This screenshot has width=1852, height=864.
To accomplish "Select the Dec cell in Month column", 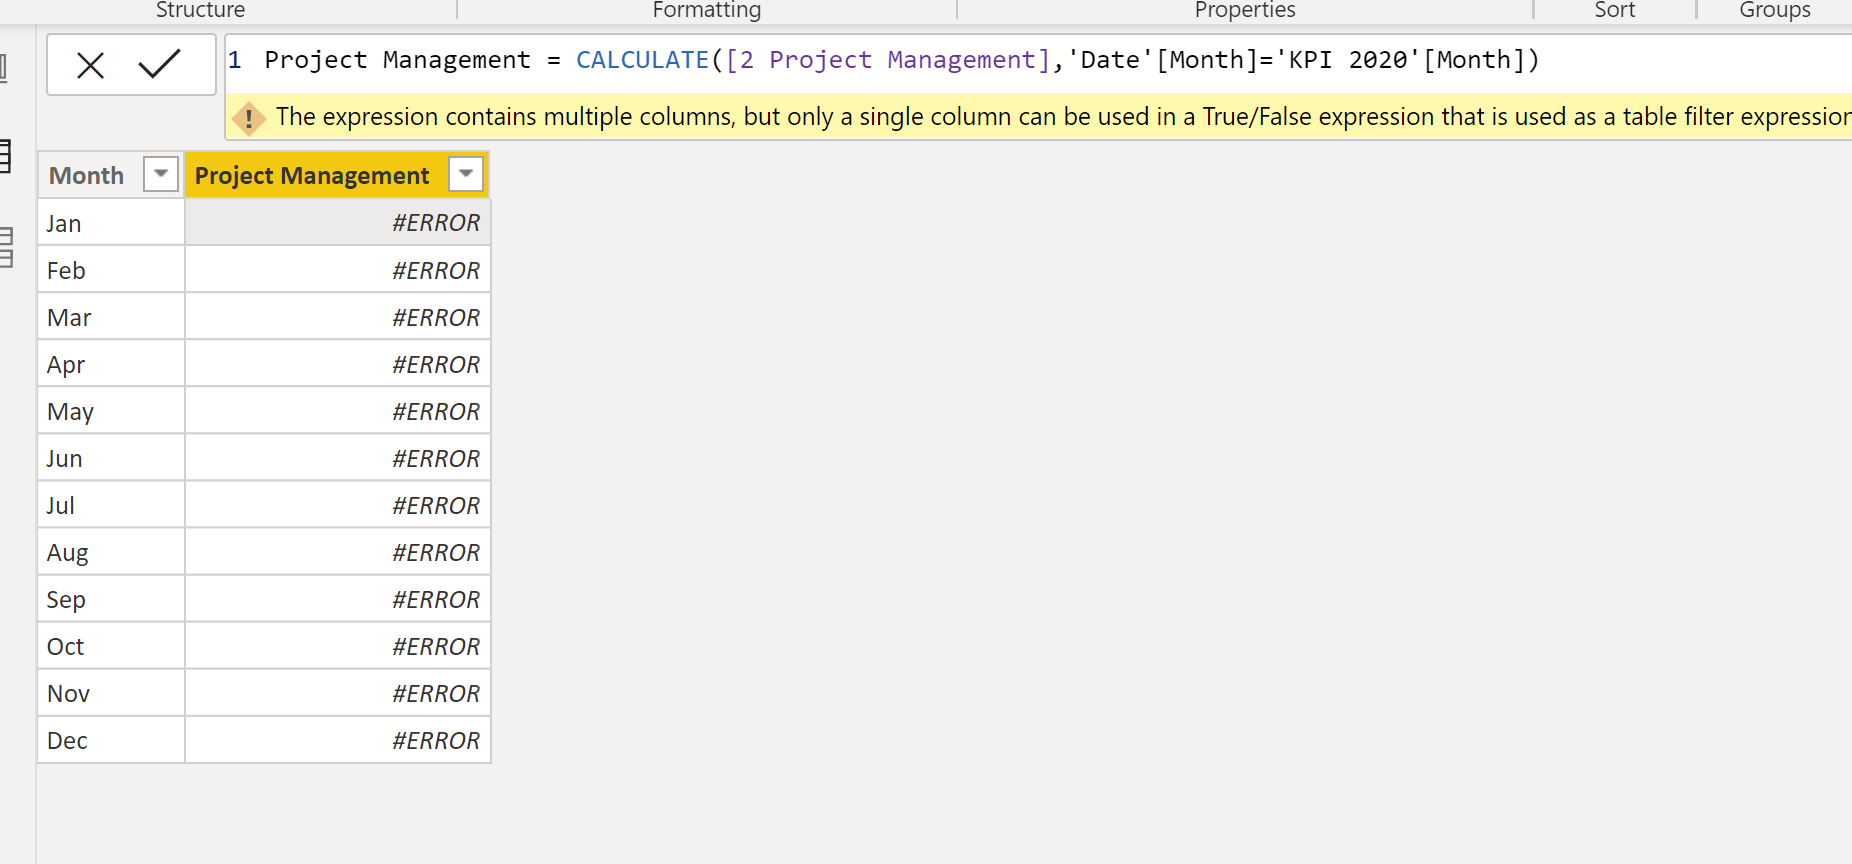I will (111, 740).
